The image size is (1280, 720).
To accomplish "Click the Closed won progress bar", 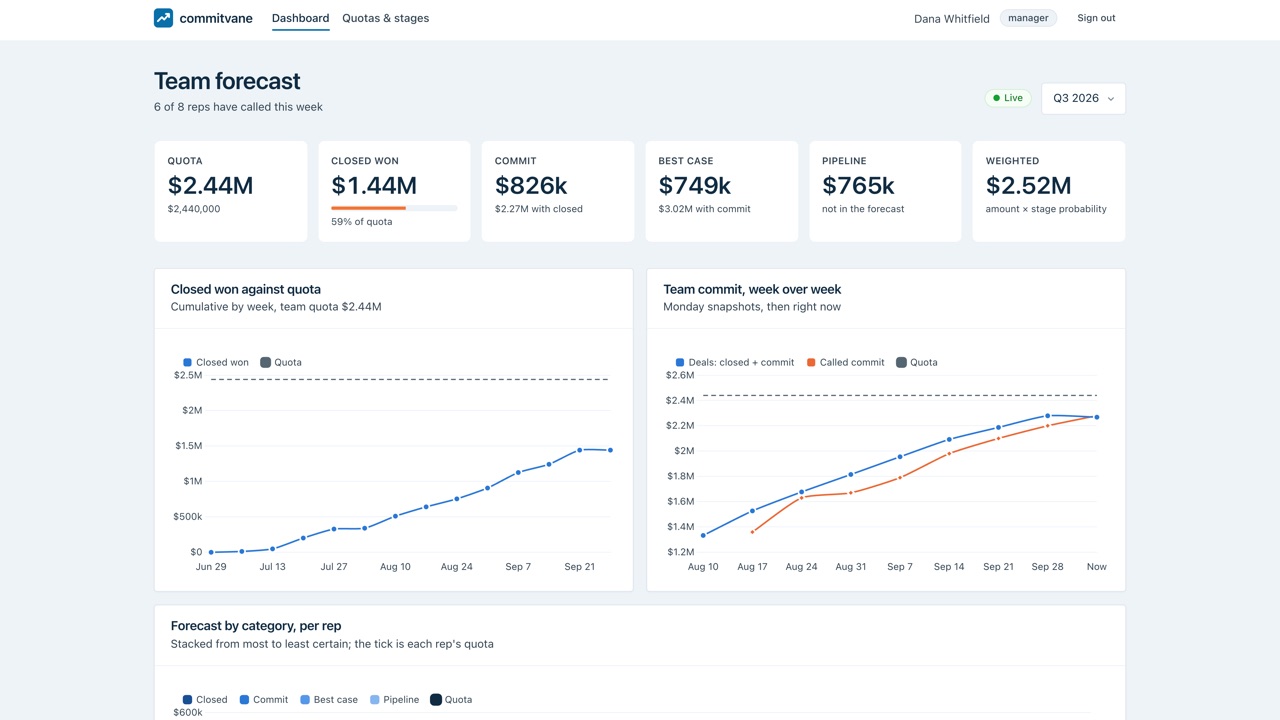I will [394, 208].
